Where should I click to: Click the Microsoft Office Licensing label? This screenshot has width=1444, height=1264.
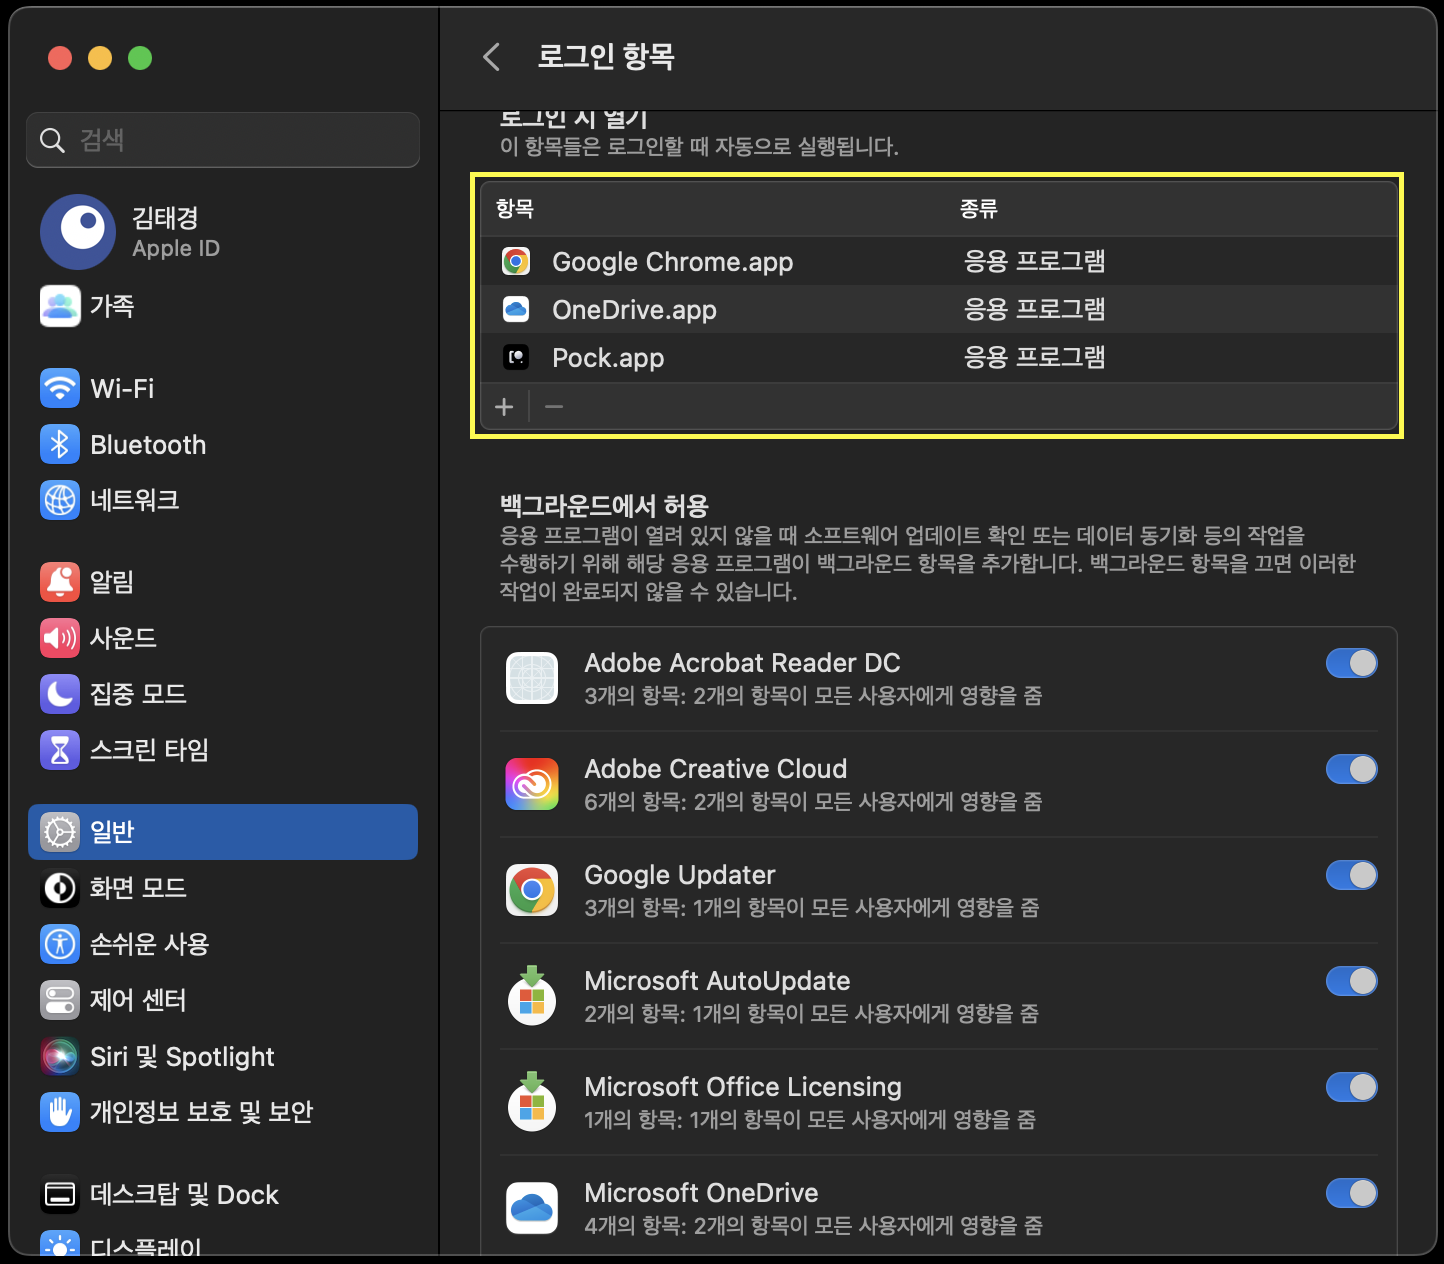point(743,1087)
